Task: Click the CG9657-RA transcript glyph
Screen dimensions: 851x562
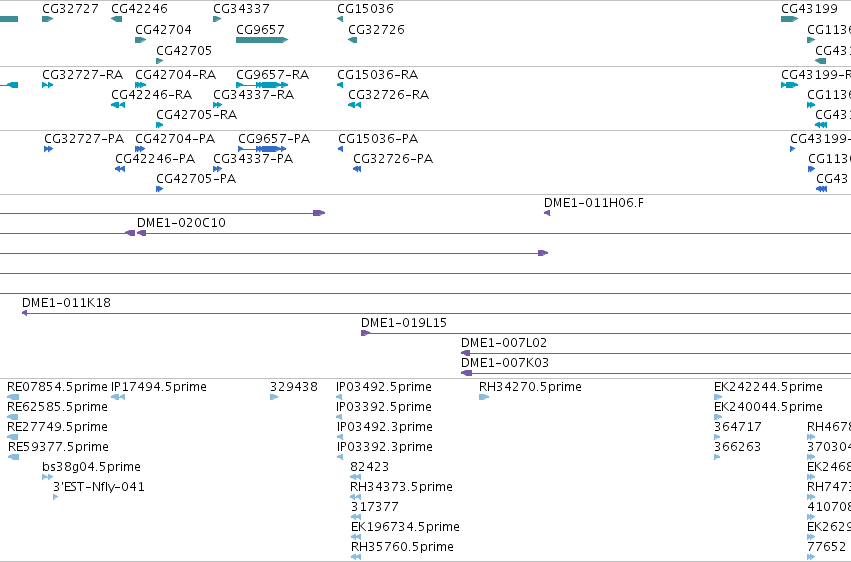Action: click(262, 85)
